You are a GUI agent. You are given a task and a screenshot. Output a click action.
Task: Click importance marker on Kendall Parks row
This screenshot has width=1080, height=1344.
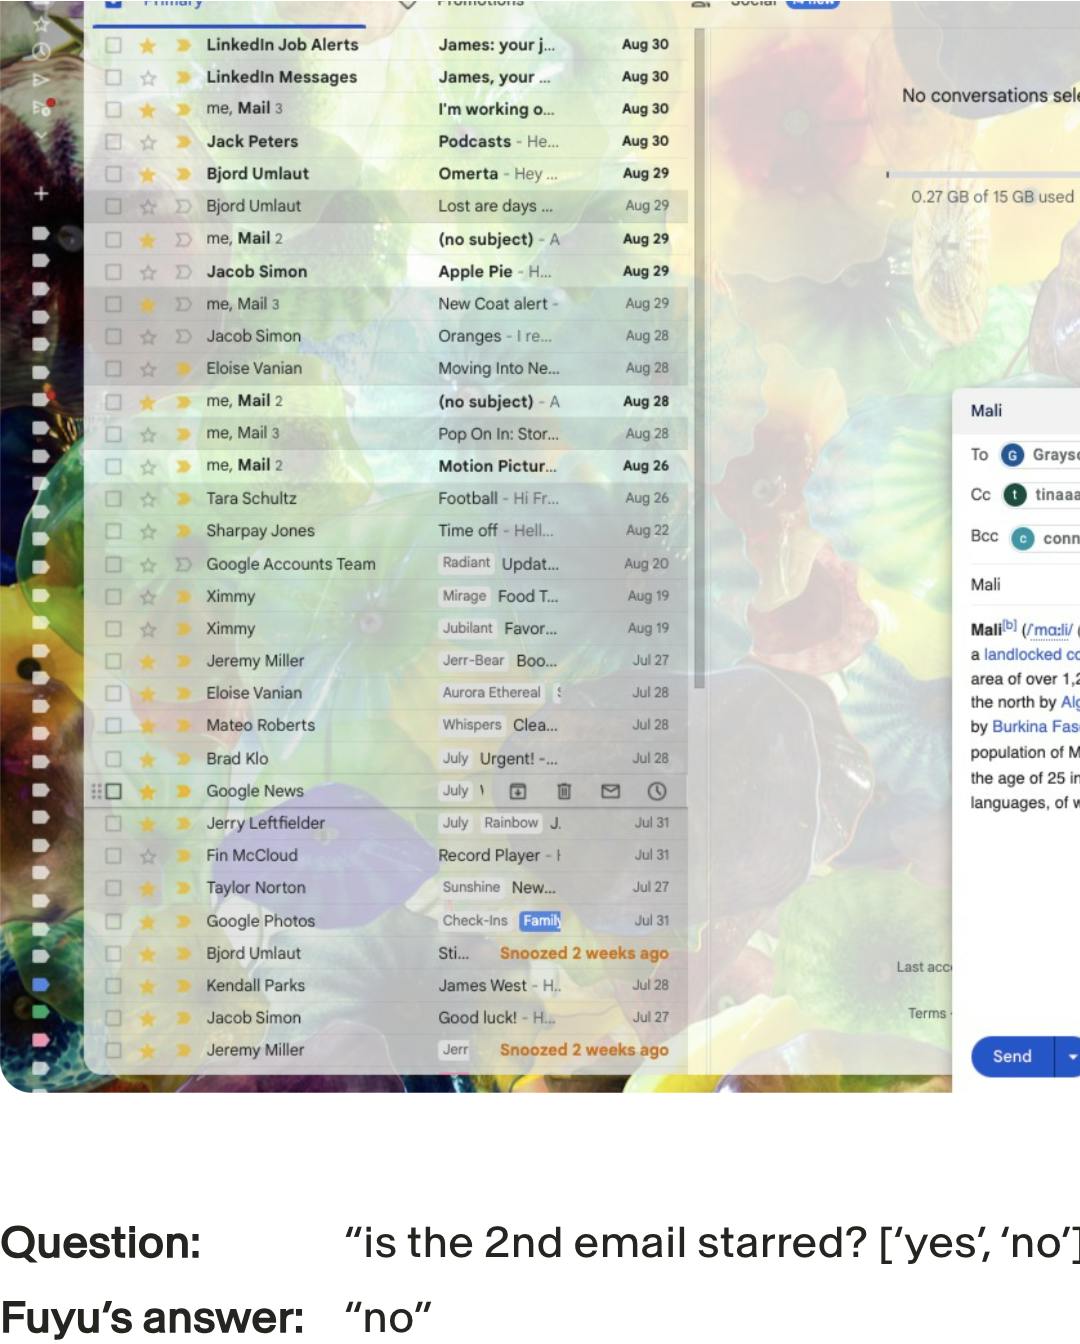click(x=183, y=986)
